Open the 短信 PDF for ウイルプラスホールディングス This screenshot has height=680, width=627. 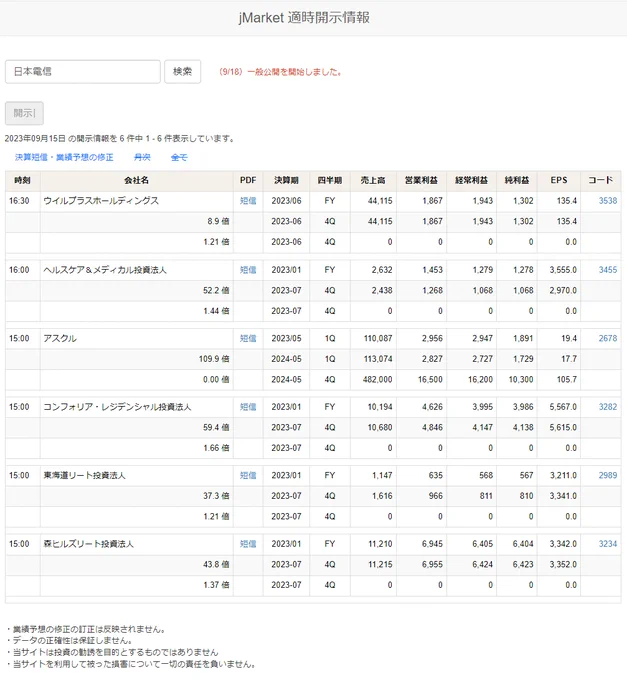248,201
